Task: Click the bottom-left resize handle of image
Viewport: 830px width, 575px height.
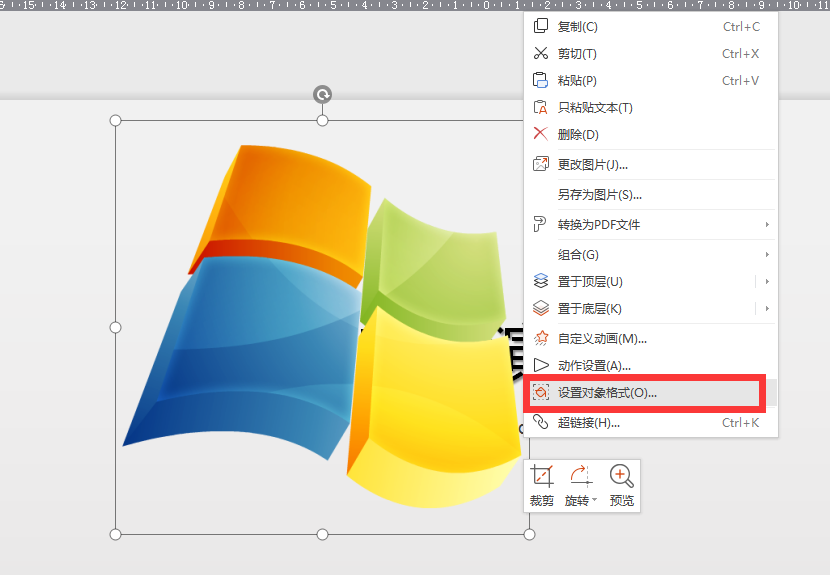Action: pos(115,535)
